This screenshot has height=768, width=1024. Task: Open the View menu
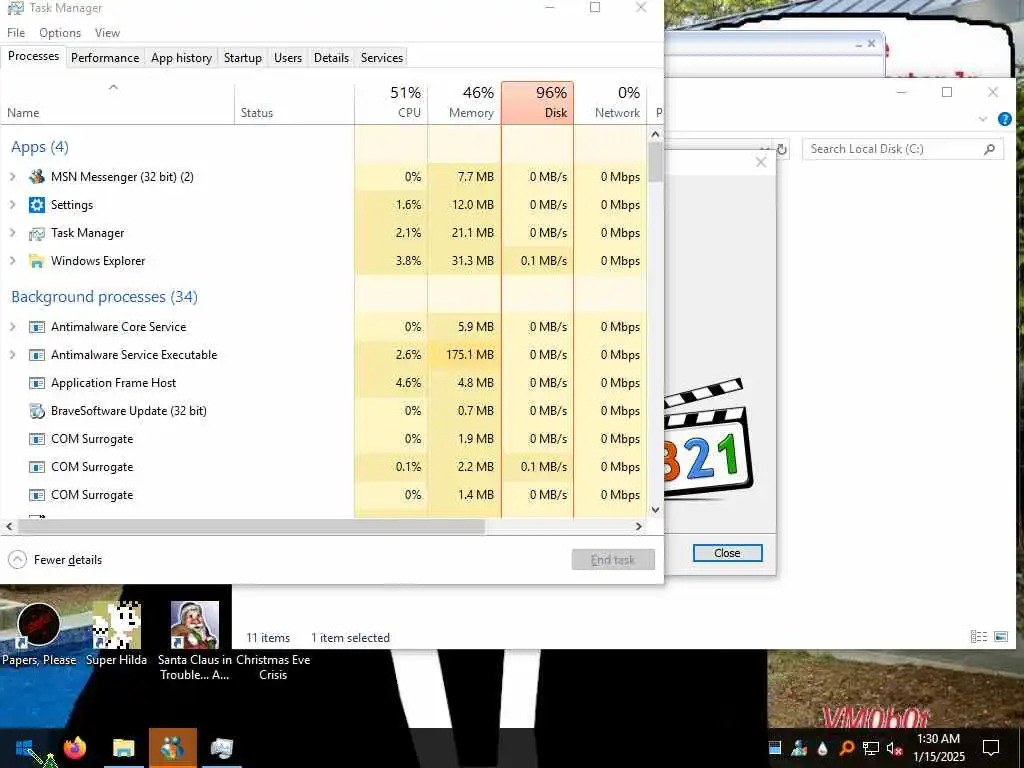pyautogui.click(x=107, y=33)
